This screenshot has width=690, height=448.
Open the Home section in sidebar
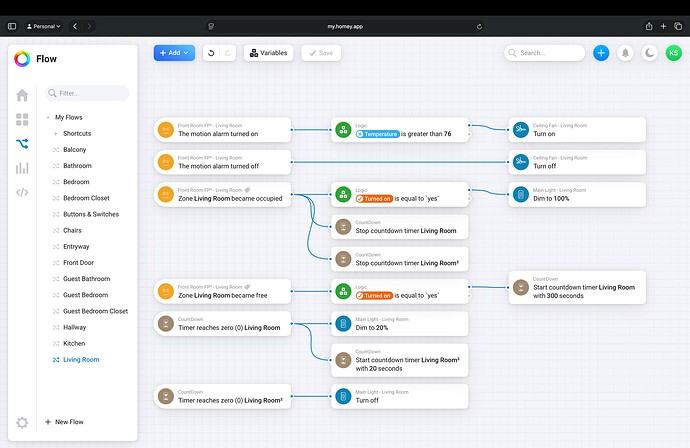(22, 95)
